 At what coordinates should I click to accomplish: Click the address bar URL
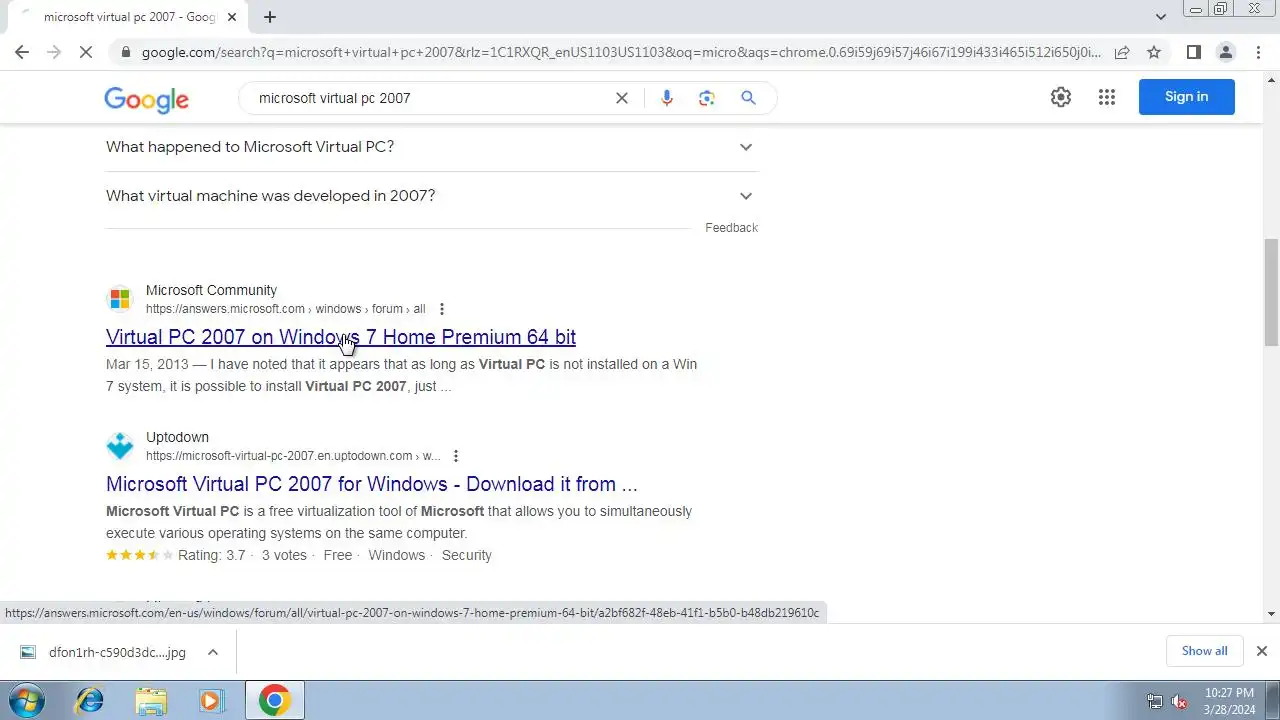click(620, 52)
